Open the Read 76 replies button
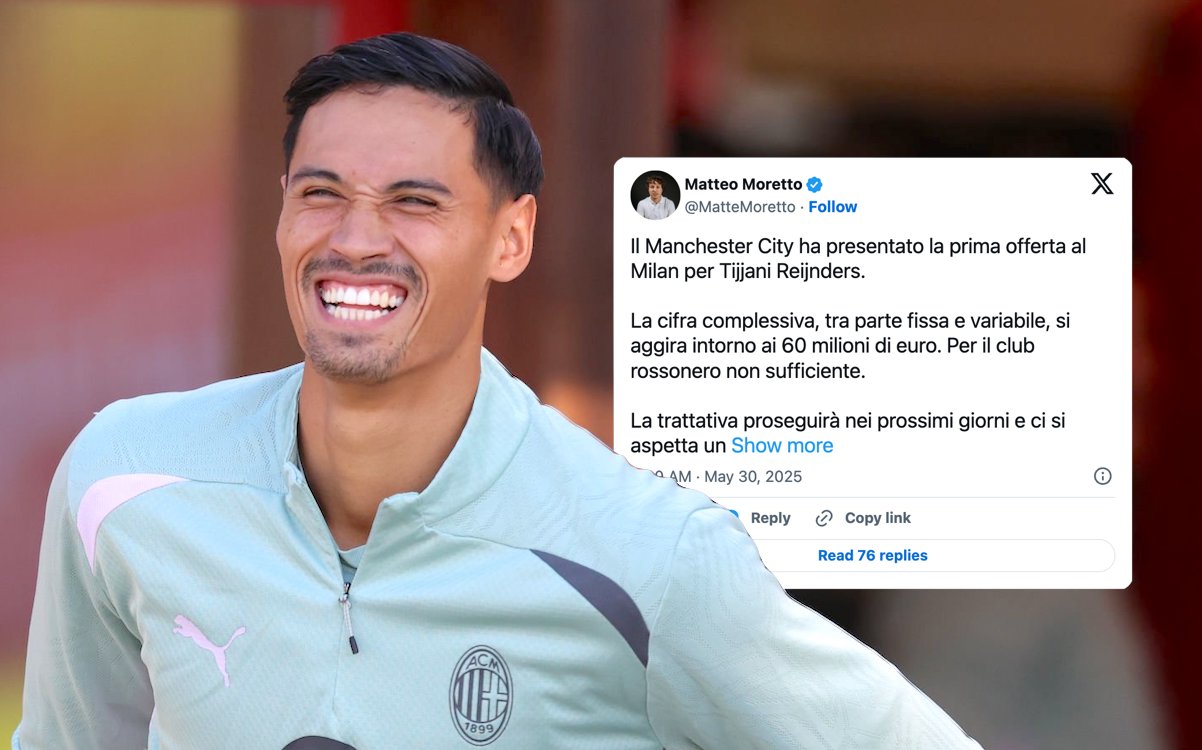Screen dimensions: 1202x750 (x=872, y=556)
